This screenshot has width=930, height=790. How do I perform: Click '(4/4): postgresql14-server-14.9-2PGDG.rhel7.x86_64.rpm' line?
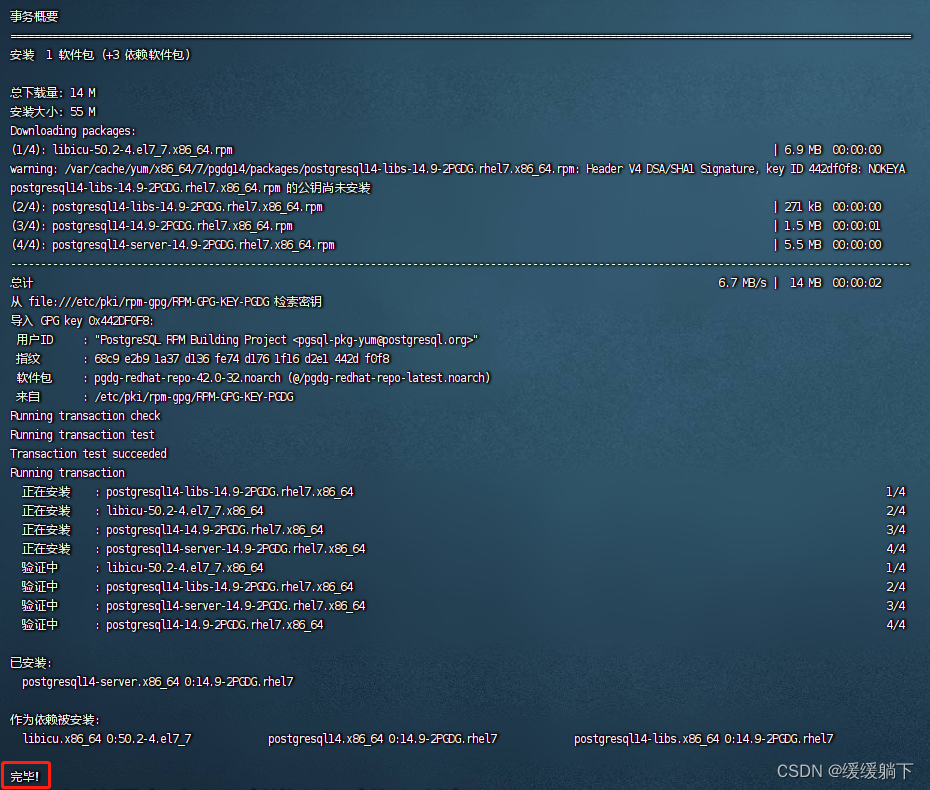click(x=173, y=245)
